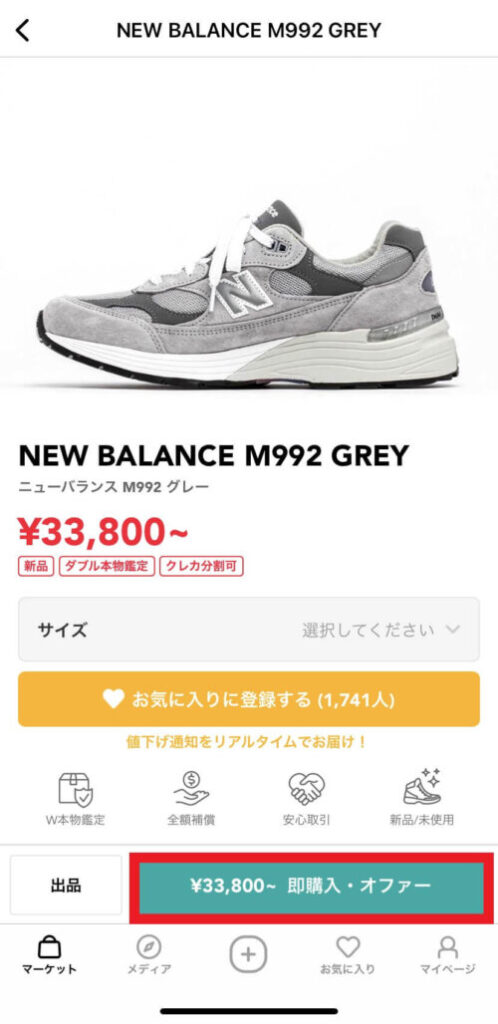Image resolution: width=498 pixels, height=1024 pixels.
Task: Open the メディア compass icon tab
Action: point(149,946)
